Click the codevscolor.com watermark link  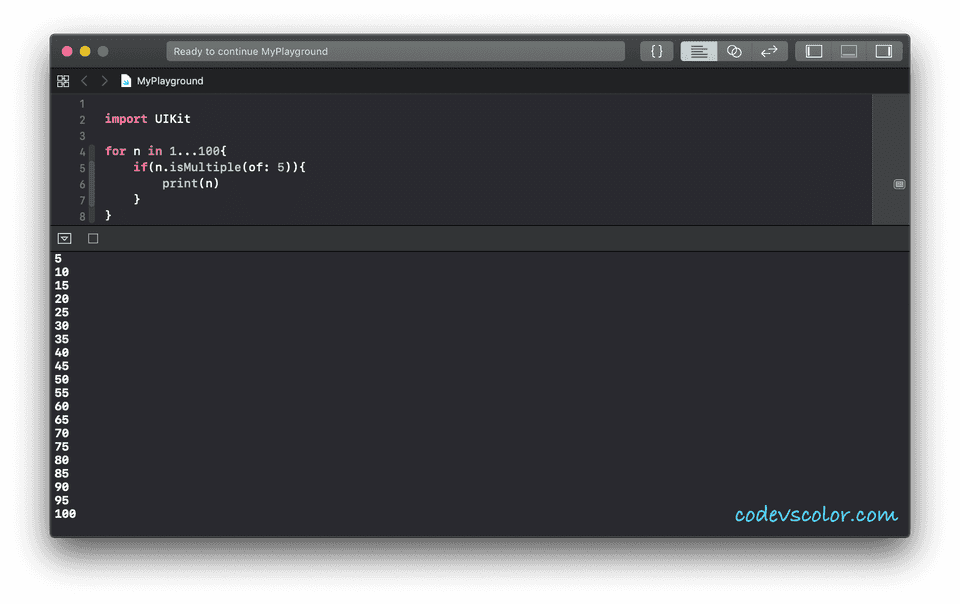pos(816,515)
